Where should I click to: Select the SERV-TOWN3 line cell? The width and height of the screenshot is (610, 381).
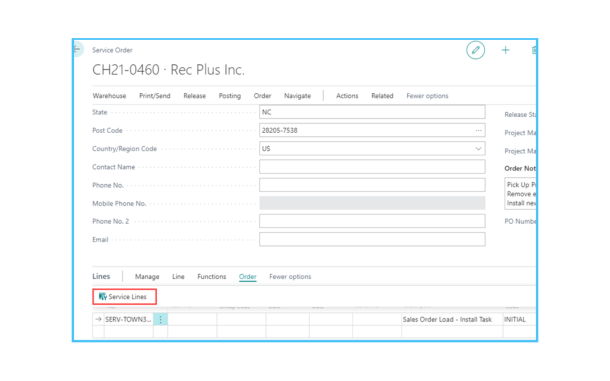click(x=128, y=319)
